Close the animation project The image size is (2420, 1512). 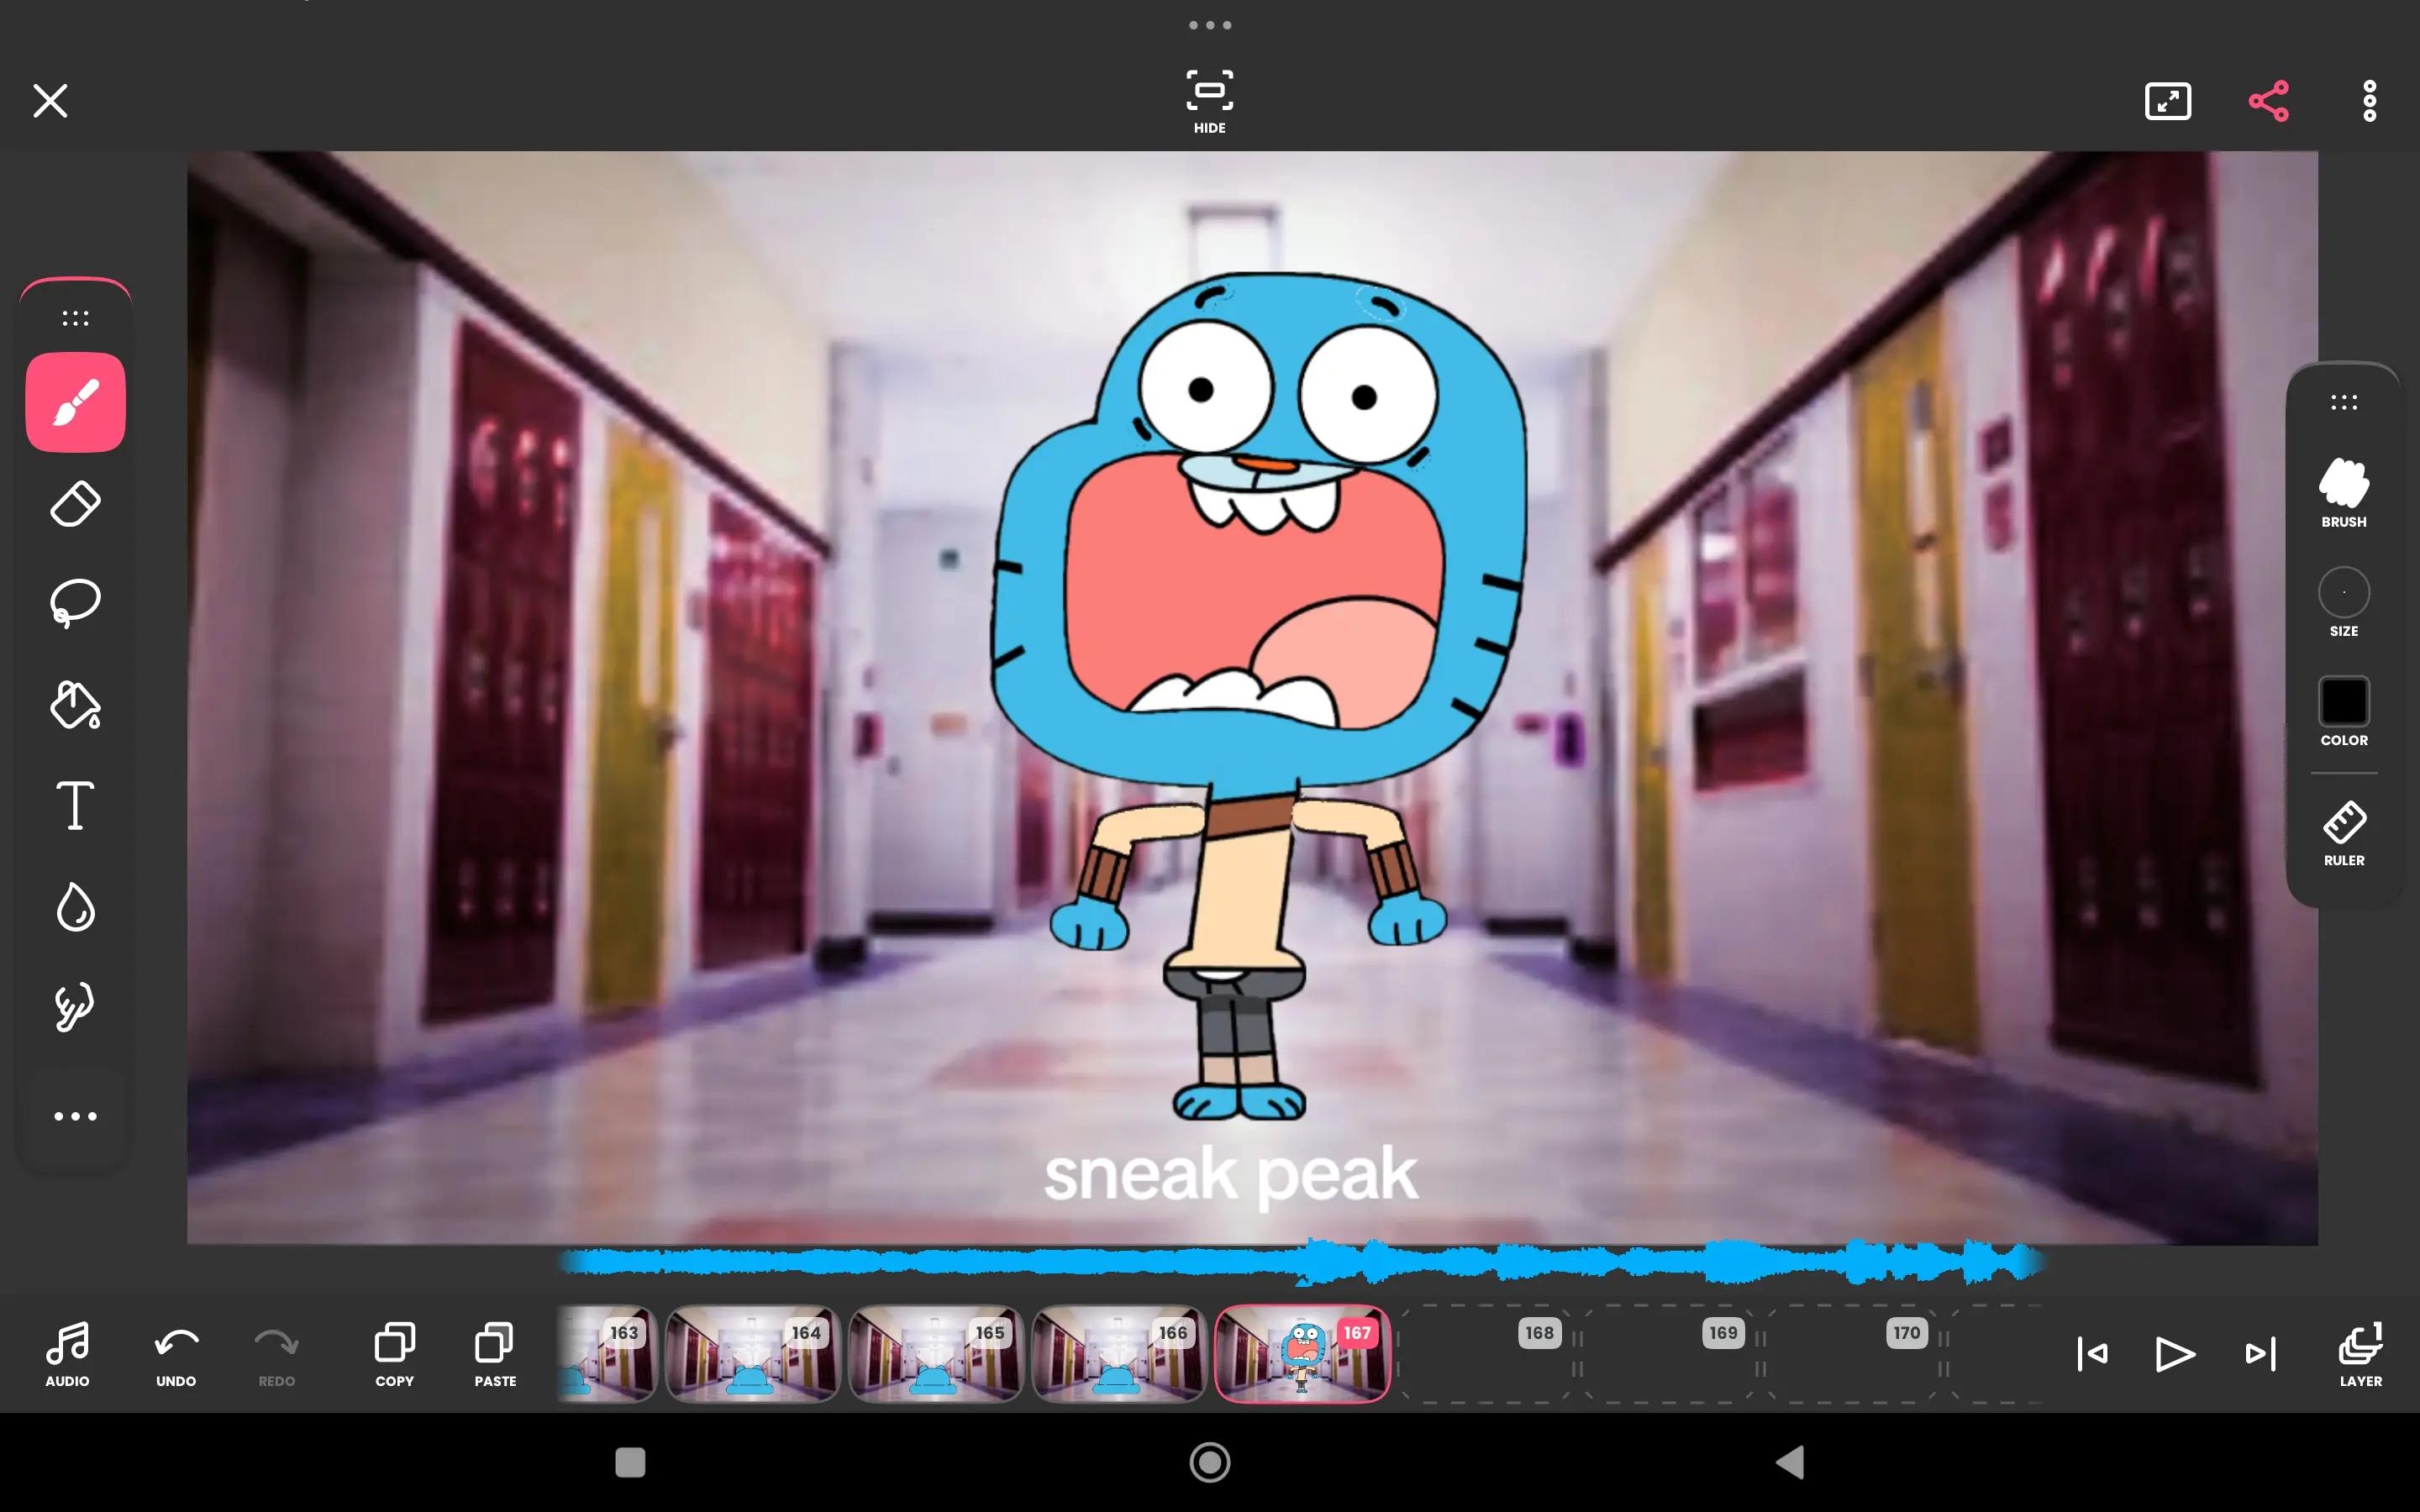pyautogui.click(x=50, y=101)
